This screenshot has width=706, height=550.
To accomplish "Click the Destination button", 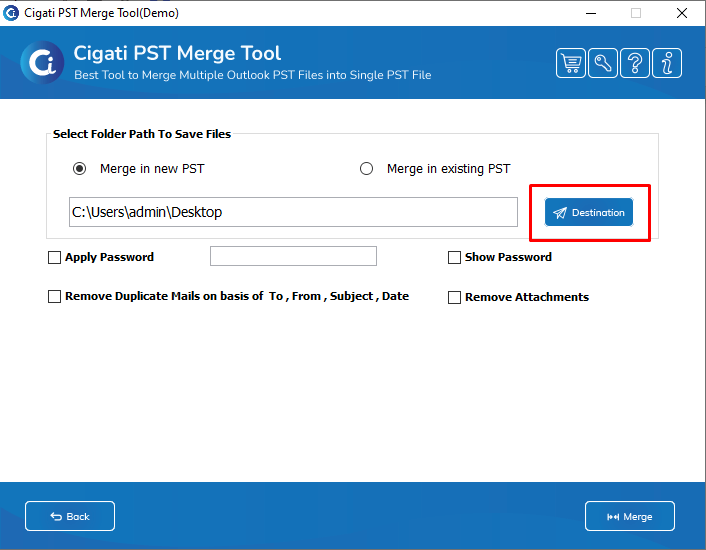I will (x=588, y=212).
